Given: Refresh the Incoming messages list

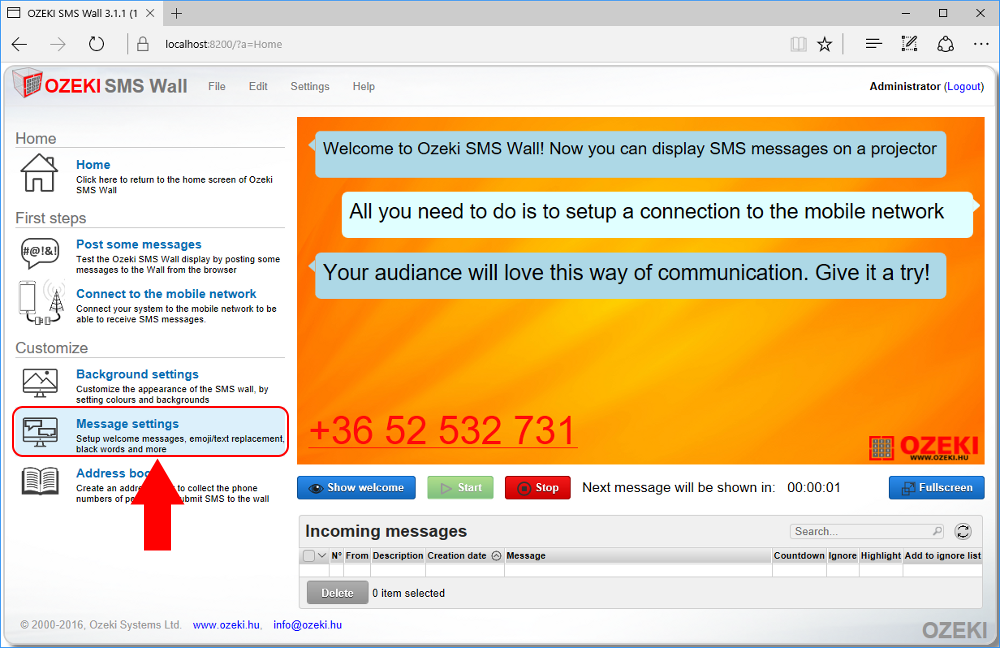Looking at the screenshot, I should pos(963,531).
